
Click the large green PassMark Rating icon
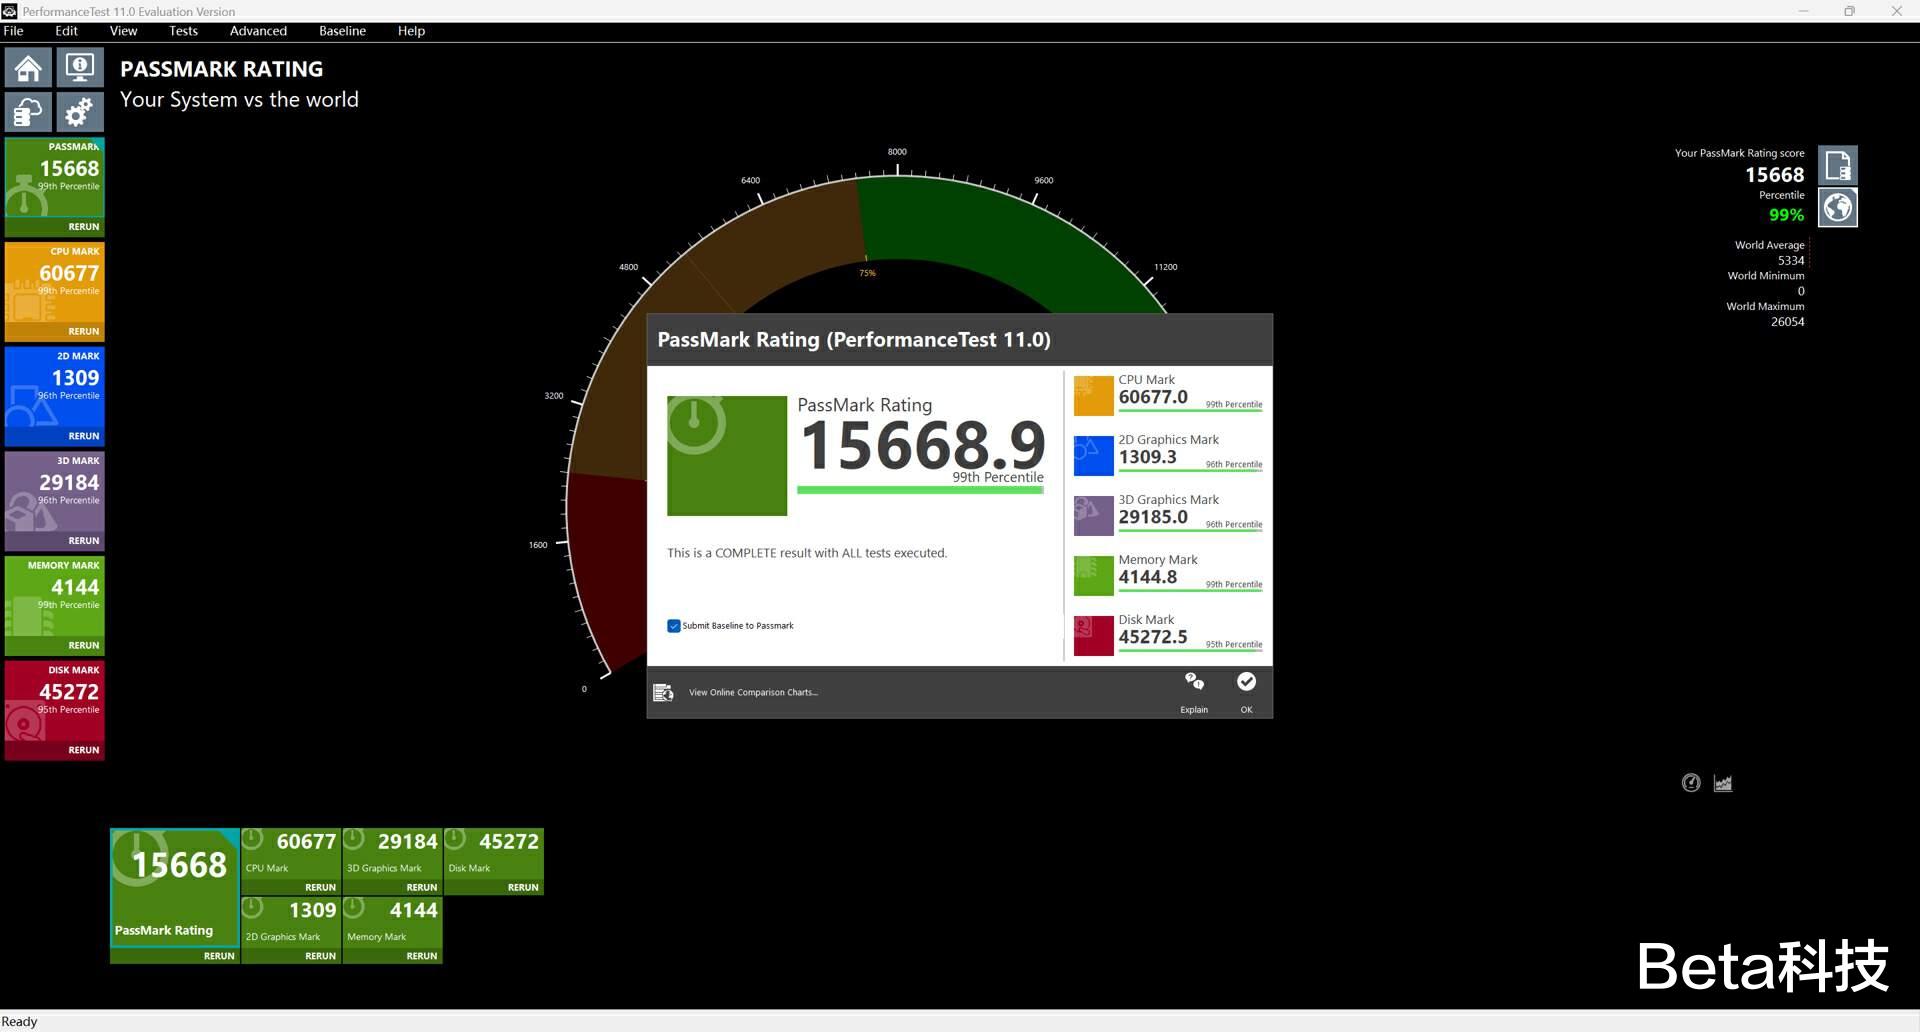click(727, 456)
